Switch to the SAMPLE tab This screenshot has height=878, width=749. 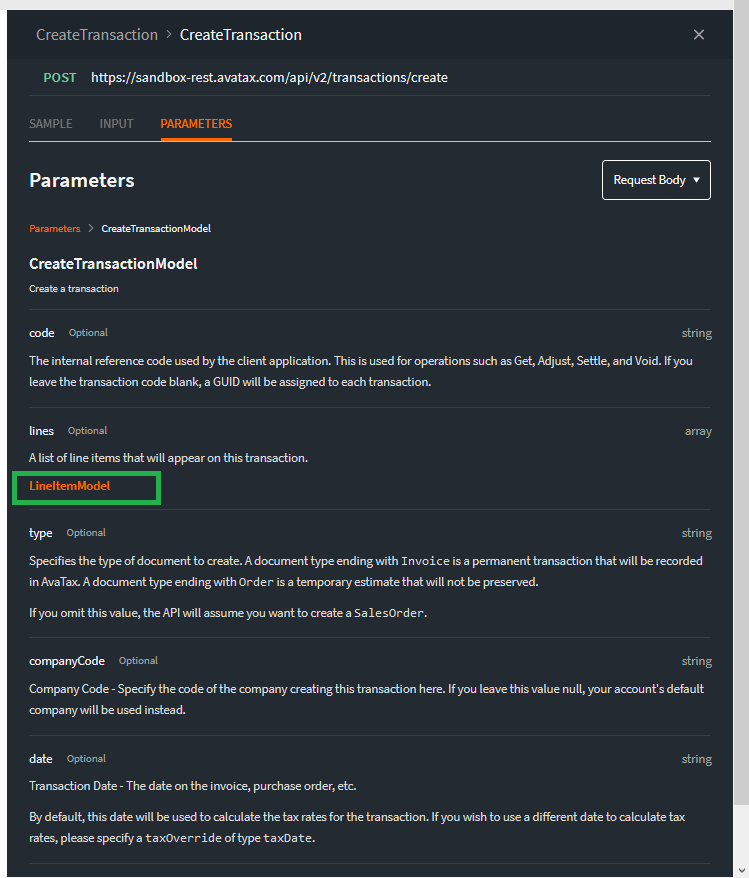(x=51, y=124)
